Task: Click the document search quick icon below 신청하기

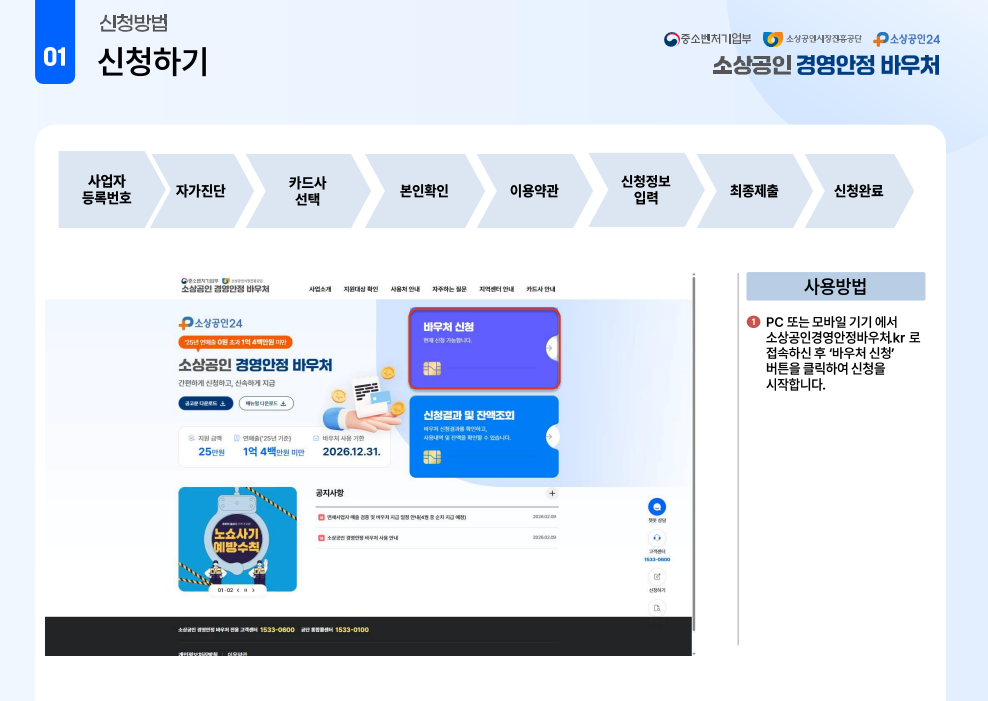Action: (x=657, y=608)
